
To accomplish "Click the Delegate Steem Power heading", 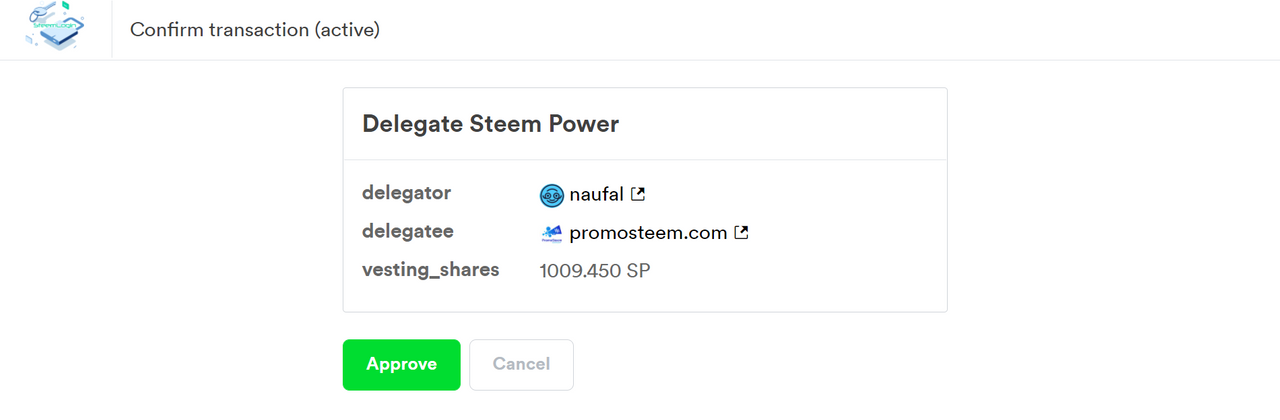I will click(x=490, y=124).
